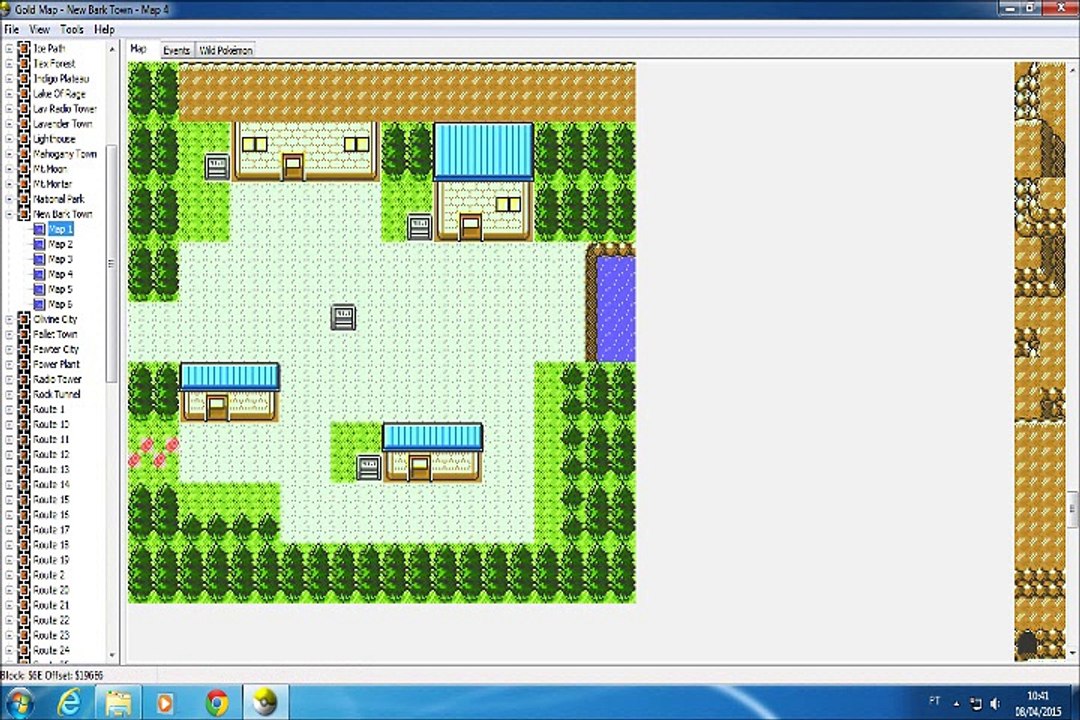The image size is (1080, 720).
Task: Open the Windows Start menu orb
Action: (19, 703)
